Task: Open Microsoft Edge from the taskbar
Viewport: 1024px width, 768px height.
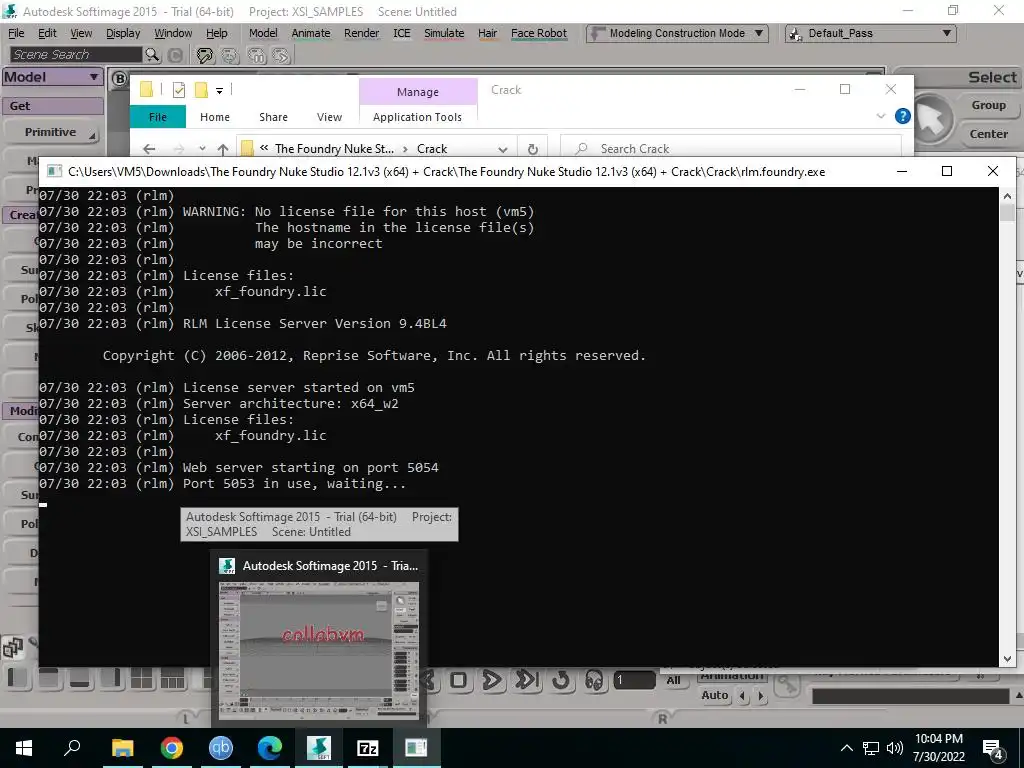Action: [x=270, y=748]
